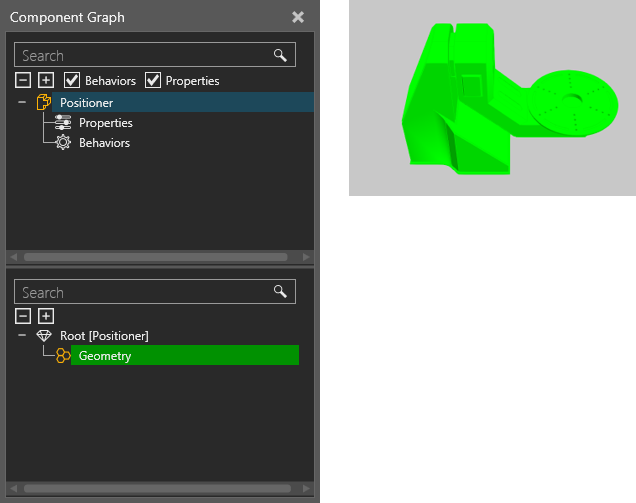Uncheck the Properties filter checkbox

153,80
